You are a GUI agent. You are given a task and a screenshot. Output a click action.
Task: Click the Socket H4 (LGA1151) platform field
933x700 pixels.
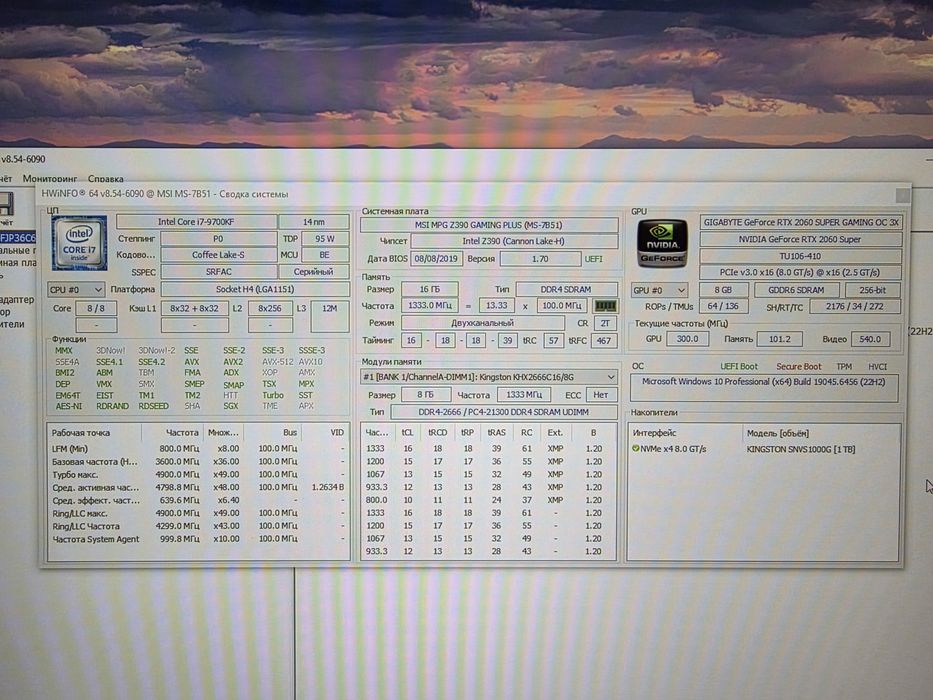coord(255,289)
